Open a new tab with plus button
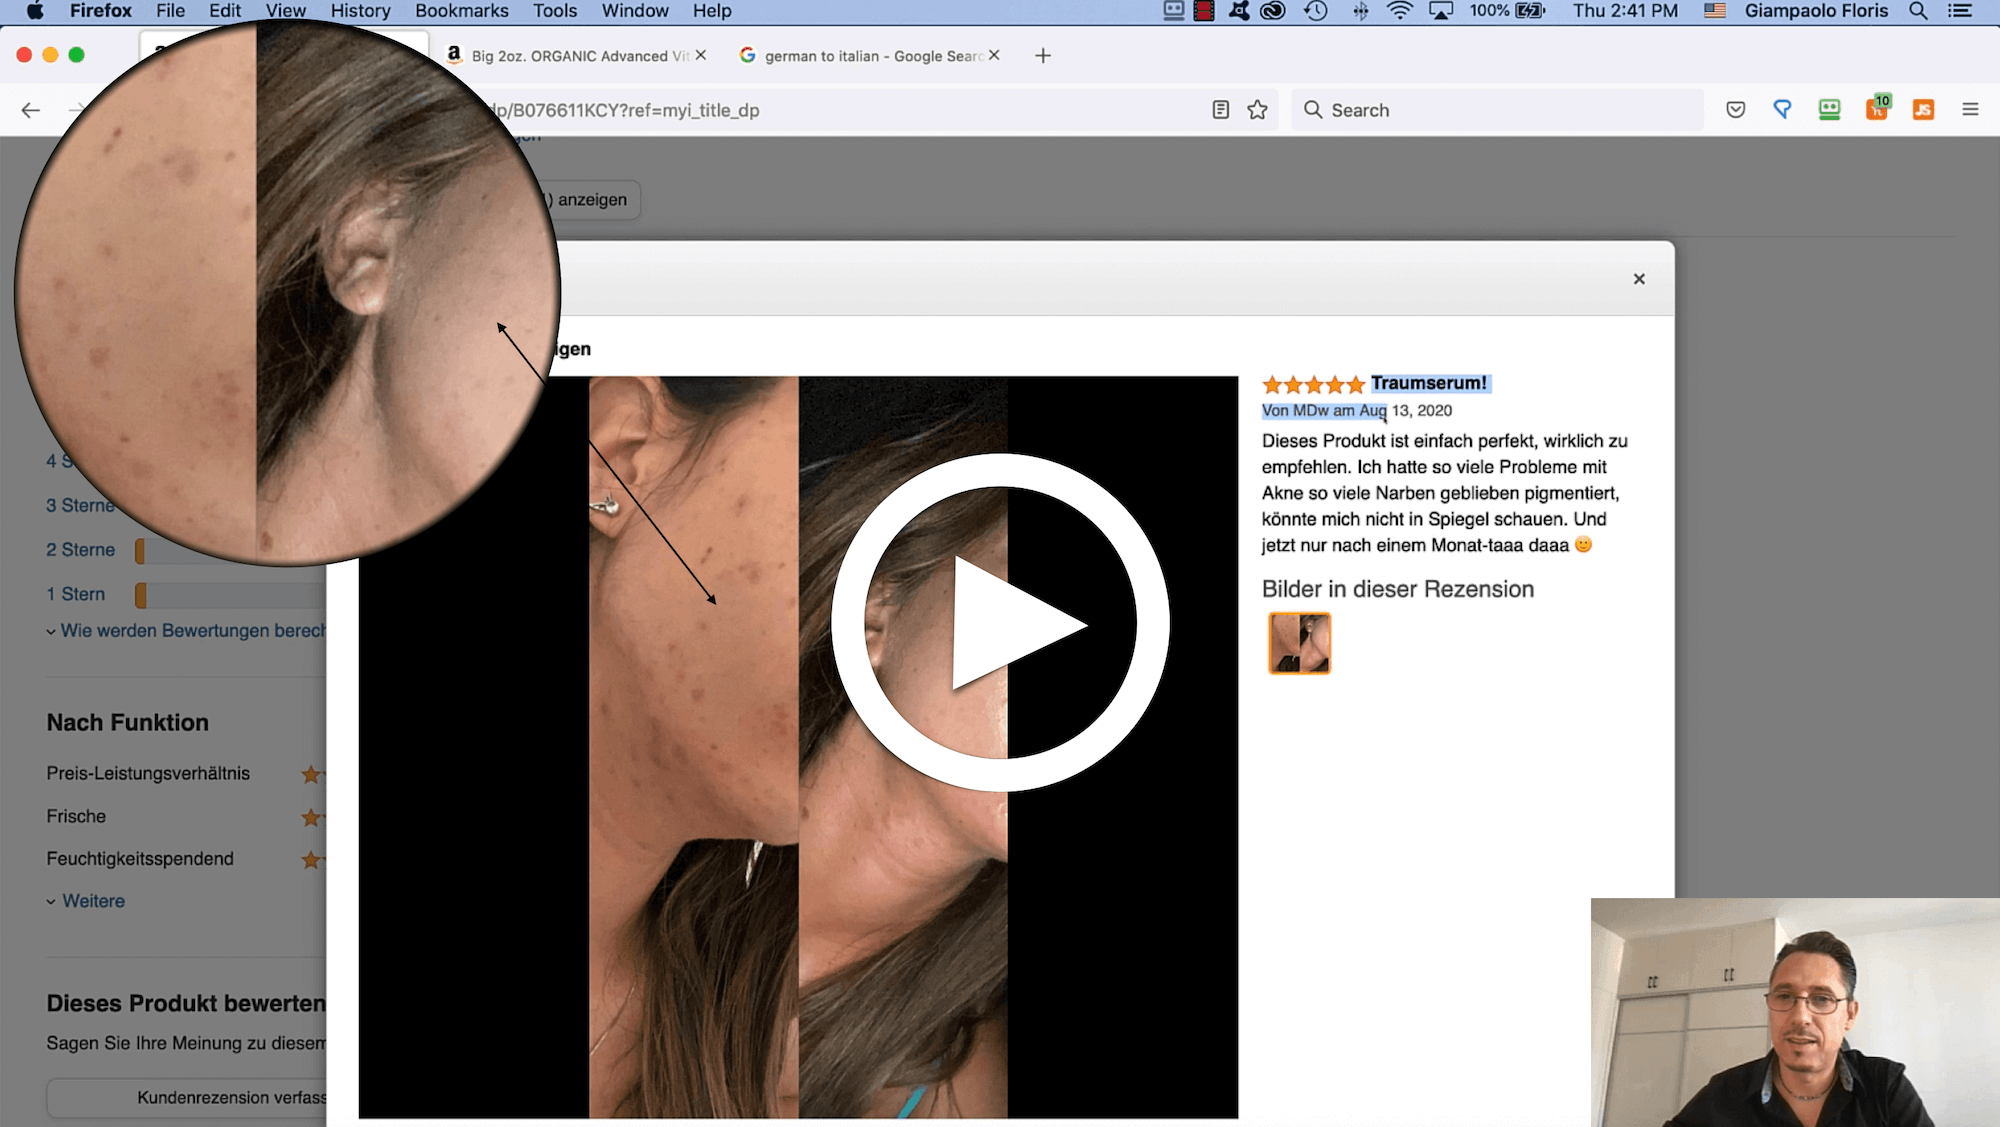The width and height of the screenshot is (2000, 1127). (1043, 56)
